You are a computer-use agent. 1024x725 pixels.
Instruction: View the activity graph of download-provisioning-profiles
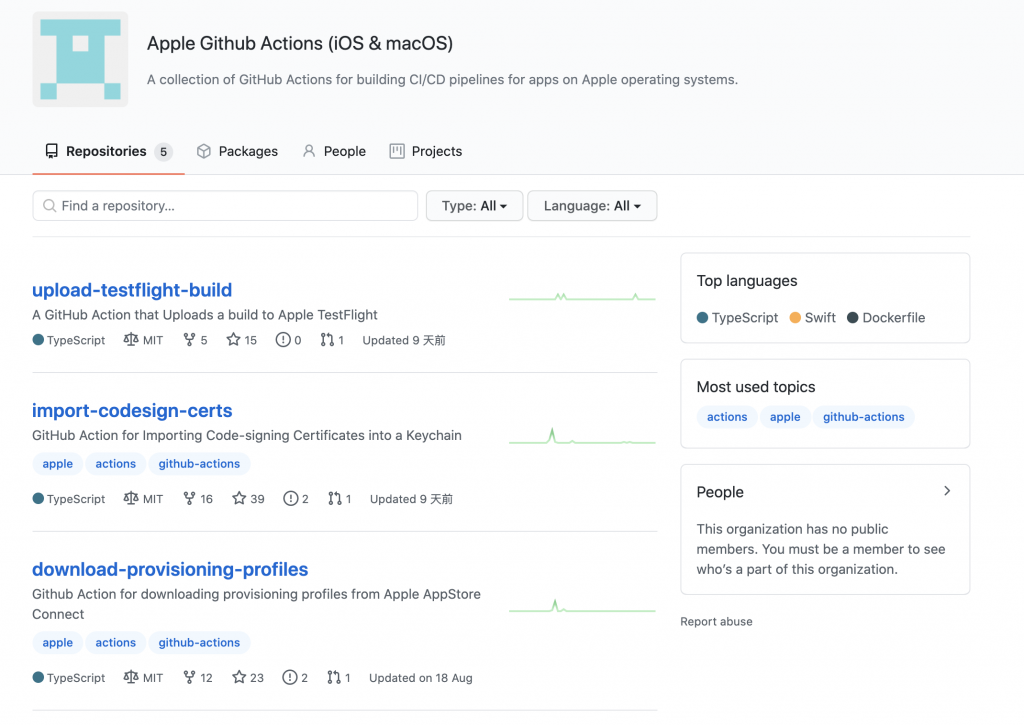[583, 606]
